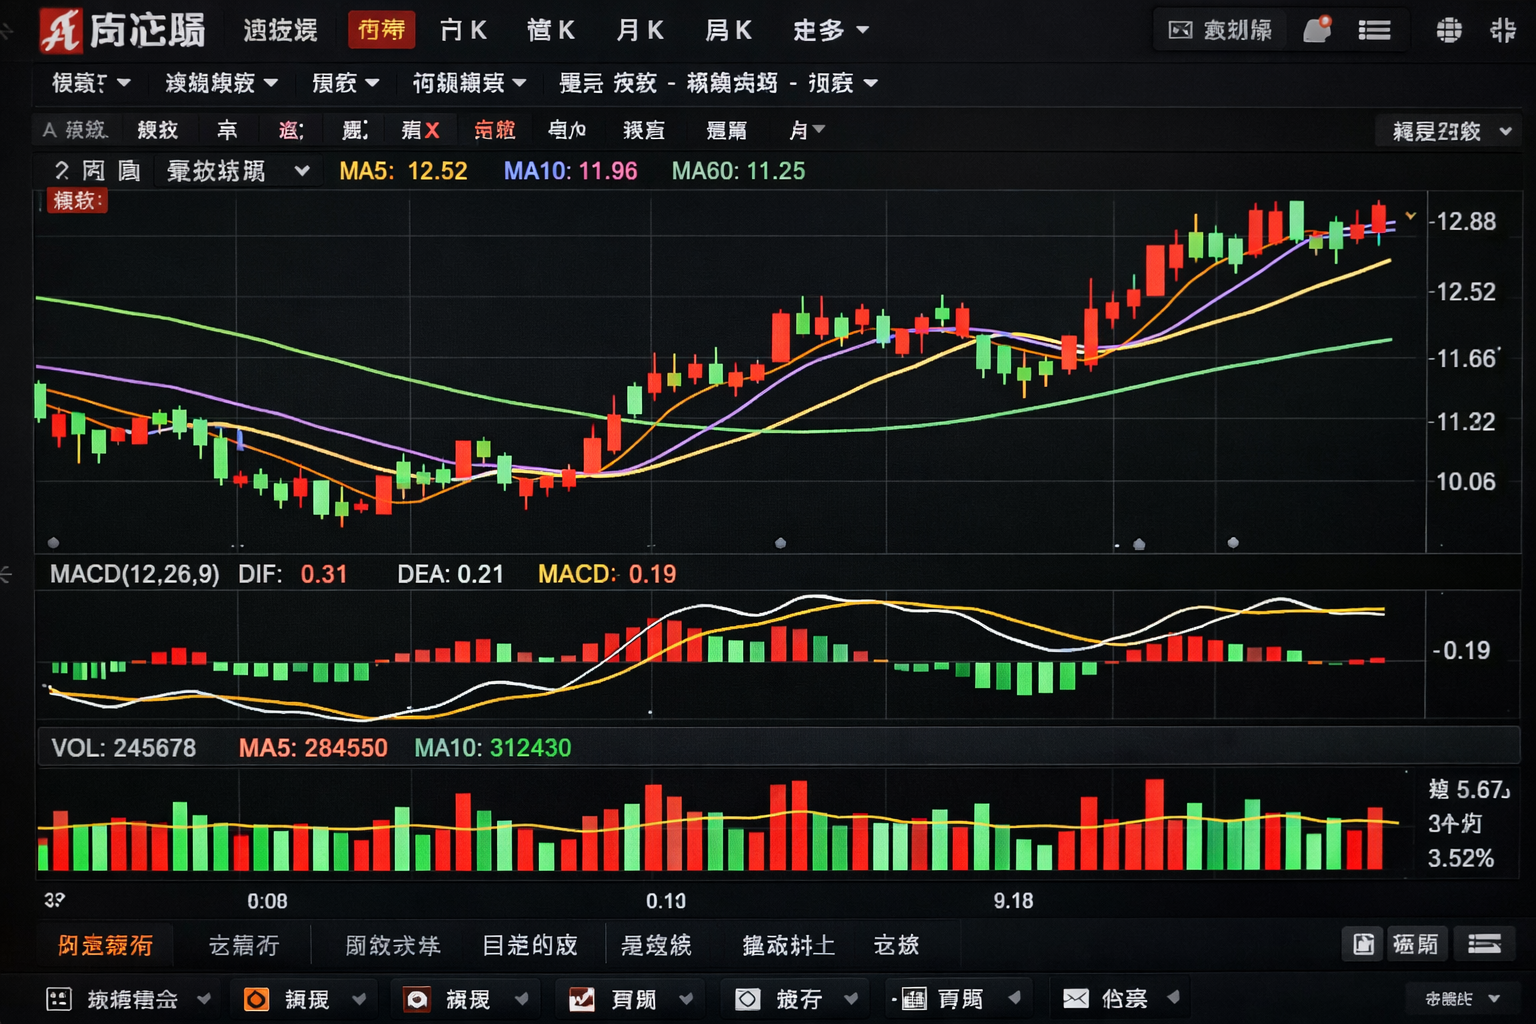Image resolution: width=1536 pixels, height=1024 pixels.
Task: Switch to the 月K tab in the top bar
Action: [x=639, y=30]
